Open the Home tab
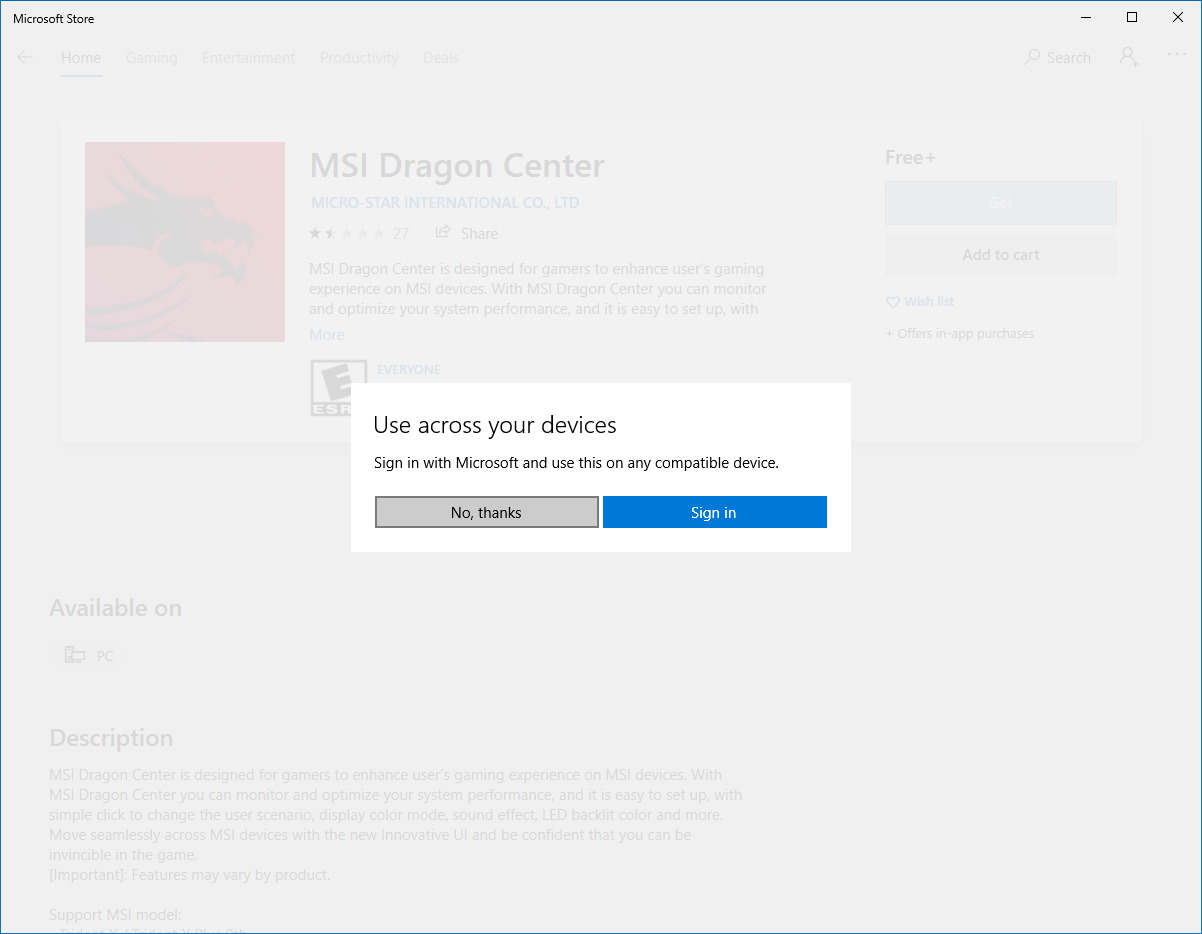This screenshot has height=934, width=1202. coord(81,57)
